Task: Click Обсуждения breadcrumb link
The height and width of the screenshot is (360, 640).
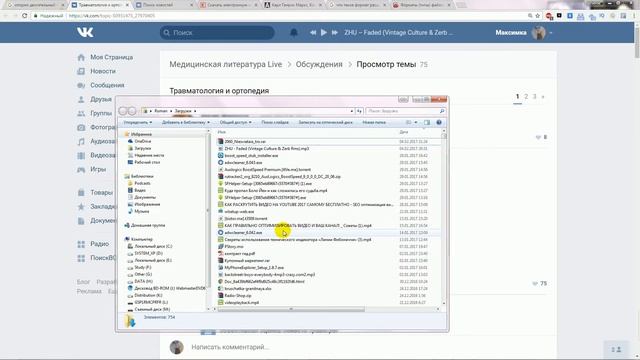Action: point(319,64)
